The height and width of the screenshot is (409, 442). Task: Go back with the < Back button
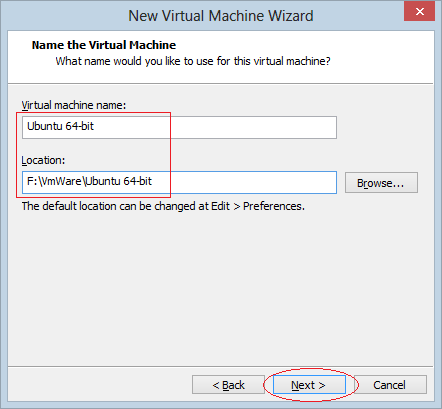point(228,385)
